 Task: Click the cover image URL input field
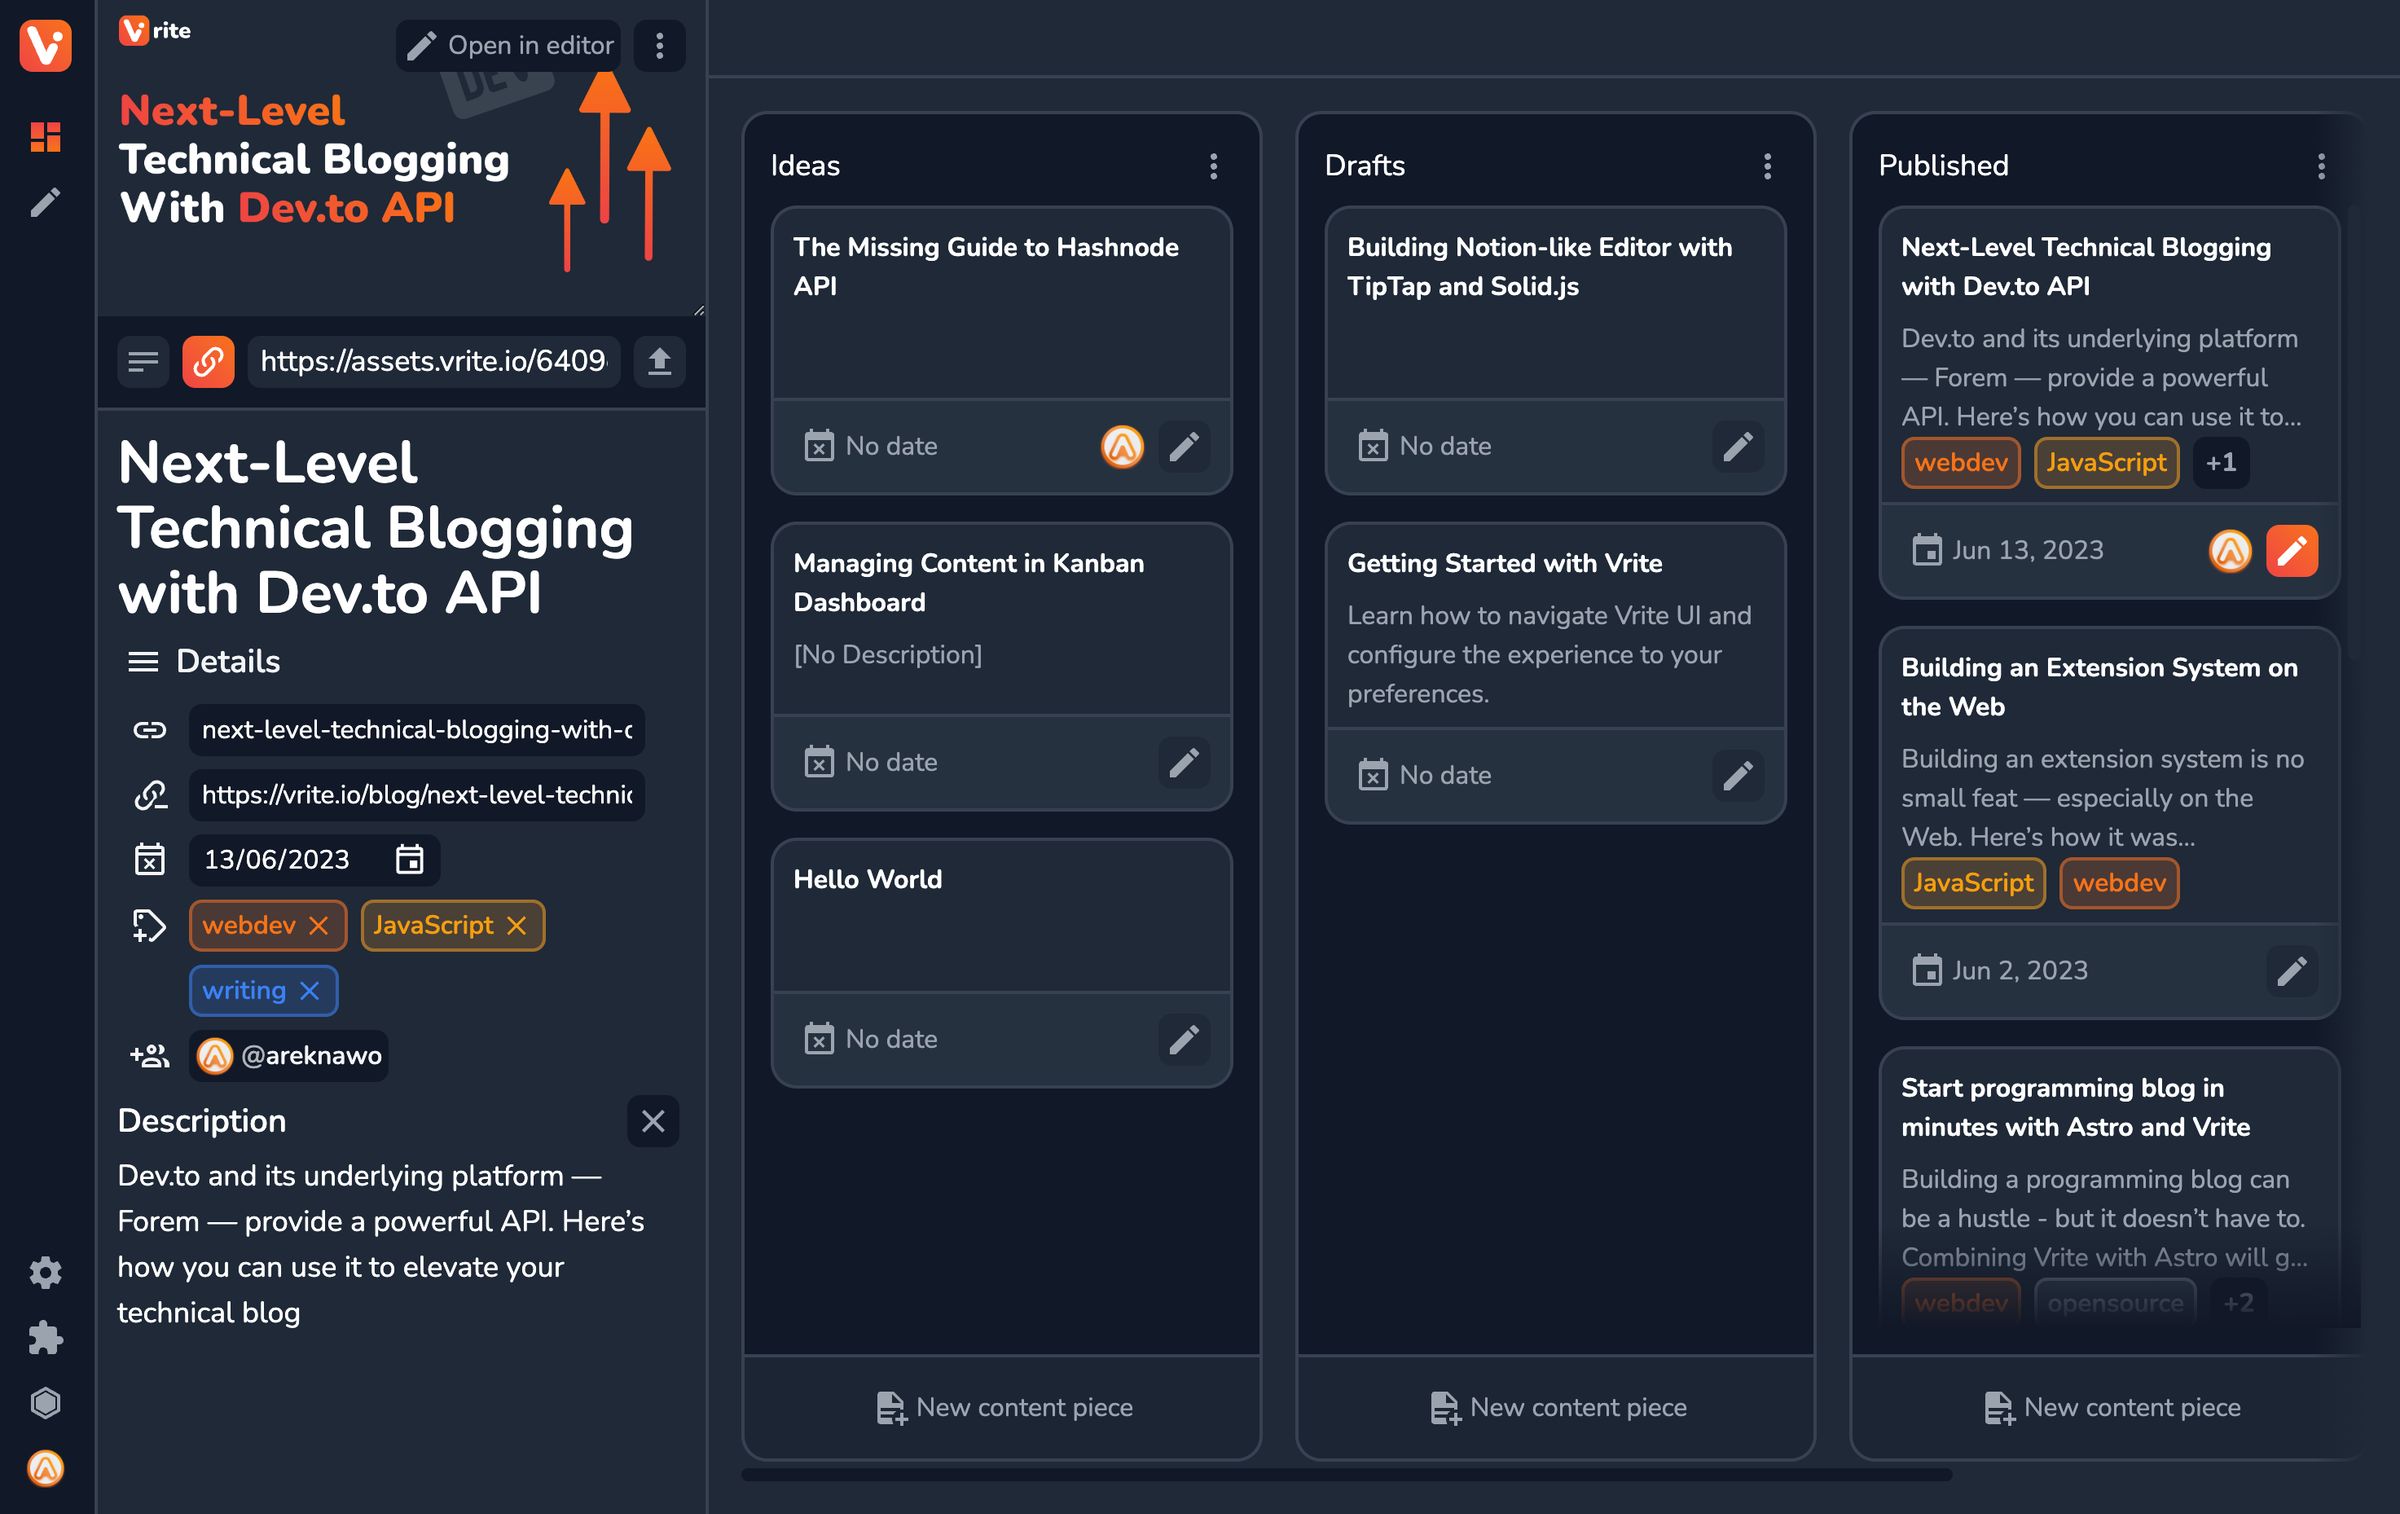[436, 359]
